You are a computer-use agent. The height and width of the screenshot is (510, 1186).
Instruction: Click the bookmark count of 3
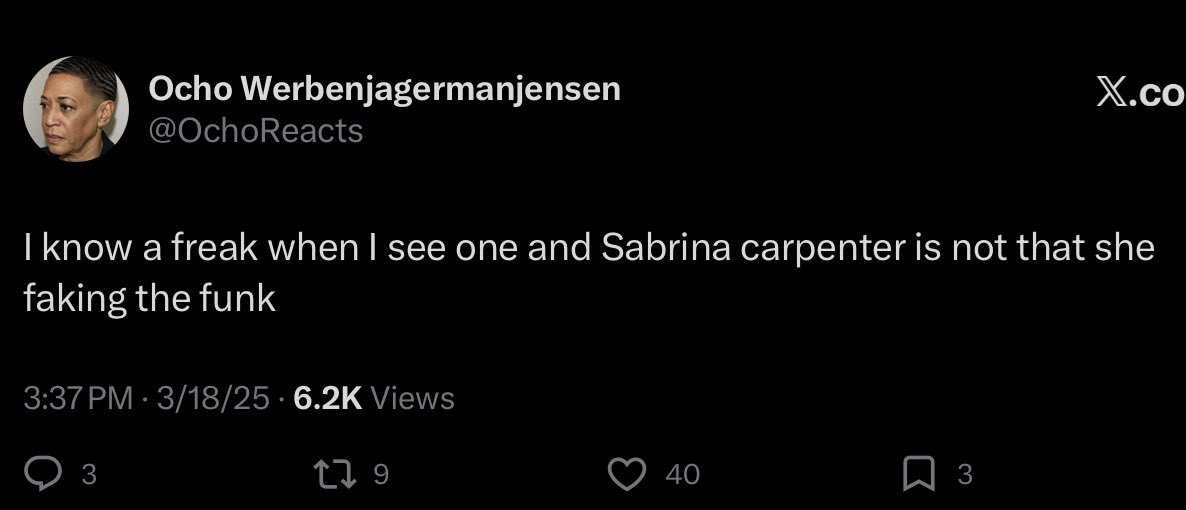(964, 474)
